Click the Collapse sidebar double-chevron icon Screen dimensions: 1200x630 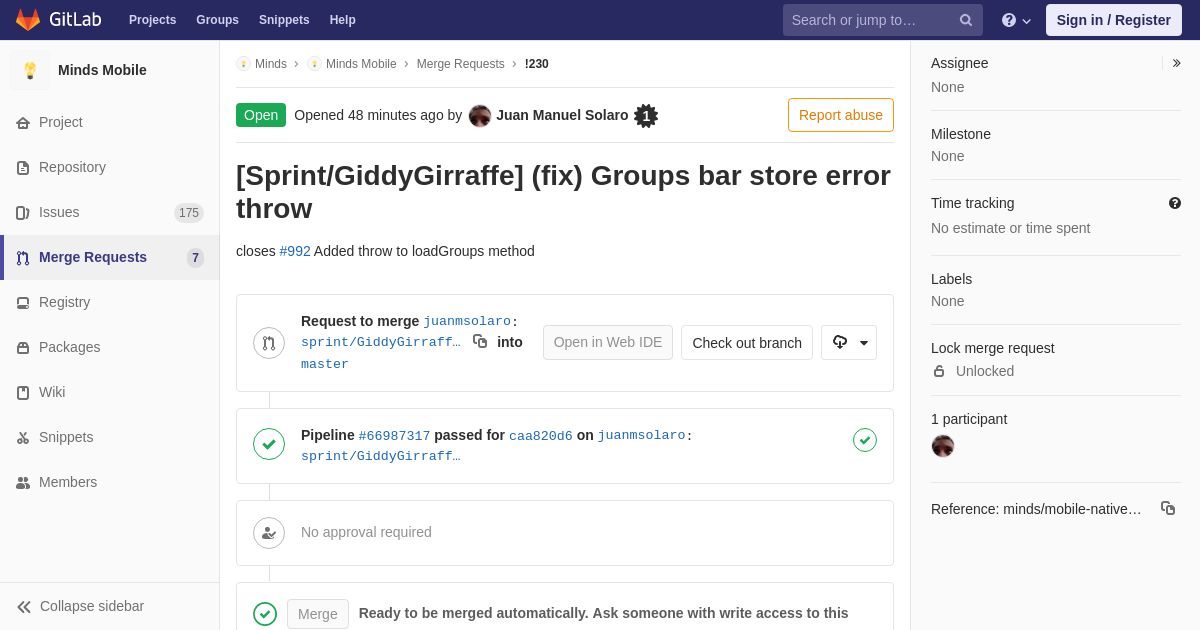coord(24,607)
